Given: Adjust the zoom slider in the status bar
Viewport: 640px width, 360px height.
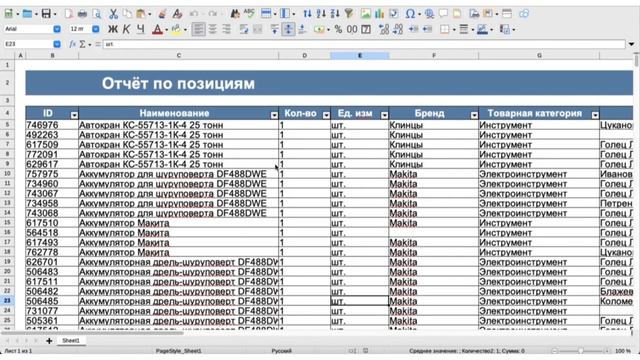Looking at the screenshot, I should coord(580,351).
